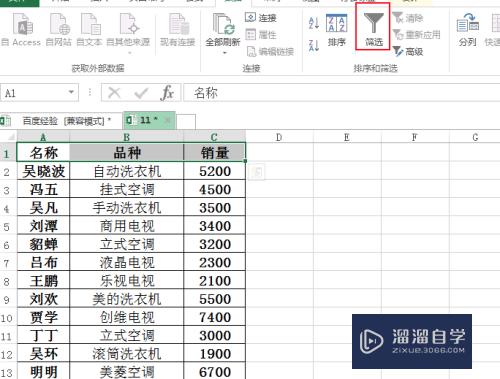The image size is (500, 379).
Task: Cancel formula entry with X button
Action: 114,93
